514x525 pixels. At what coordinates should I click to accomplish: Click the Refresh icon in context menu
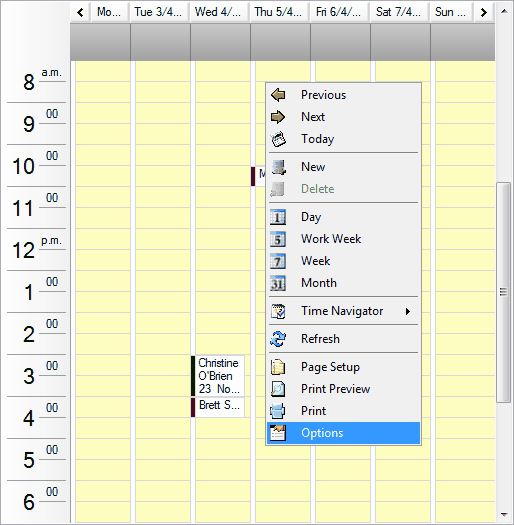278,339
